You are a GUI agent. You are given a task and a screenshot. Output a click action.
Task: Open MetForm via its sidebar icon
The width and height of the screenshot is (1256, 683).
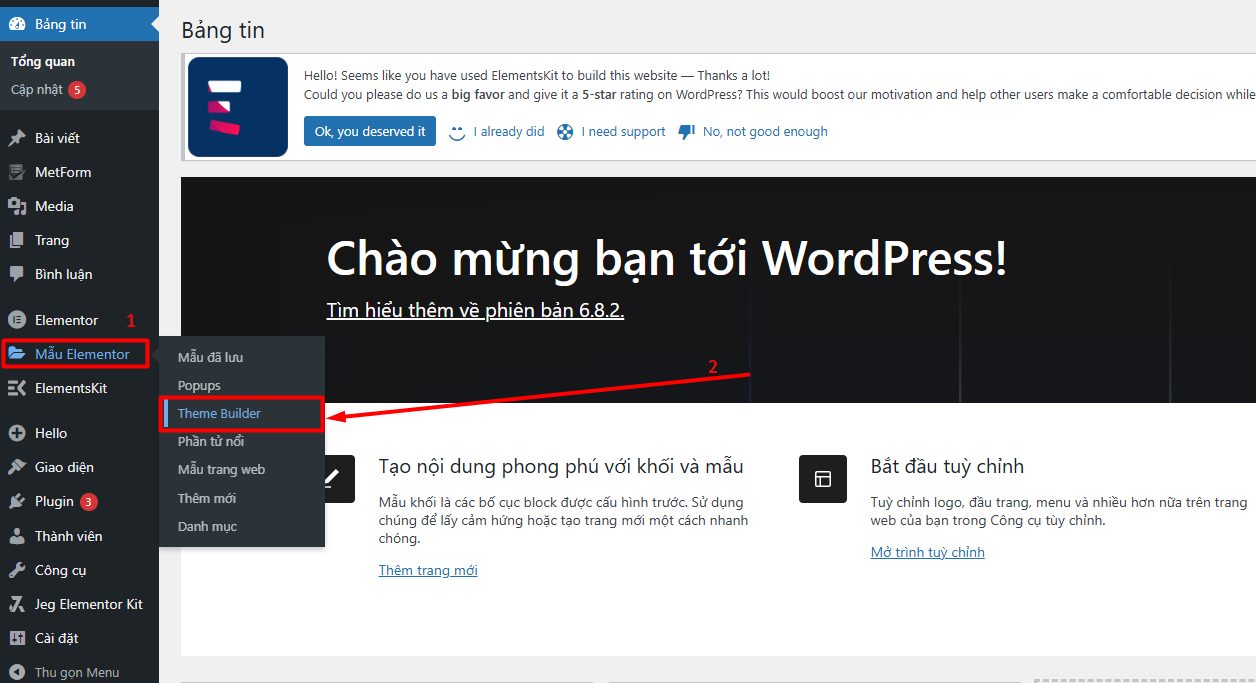coord(17,172)
